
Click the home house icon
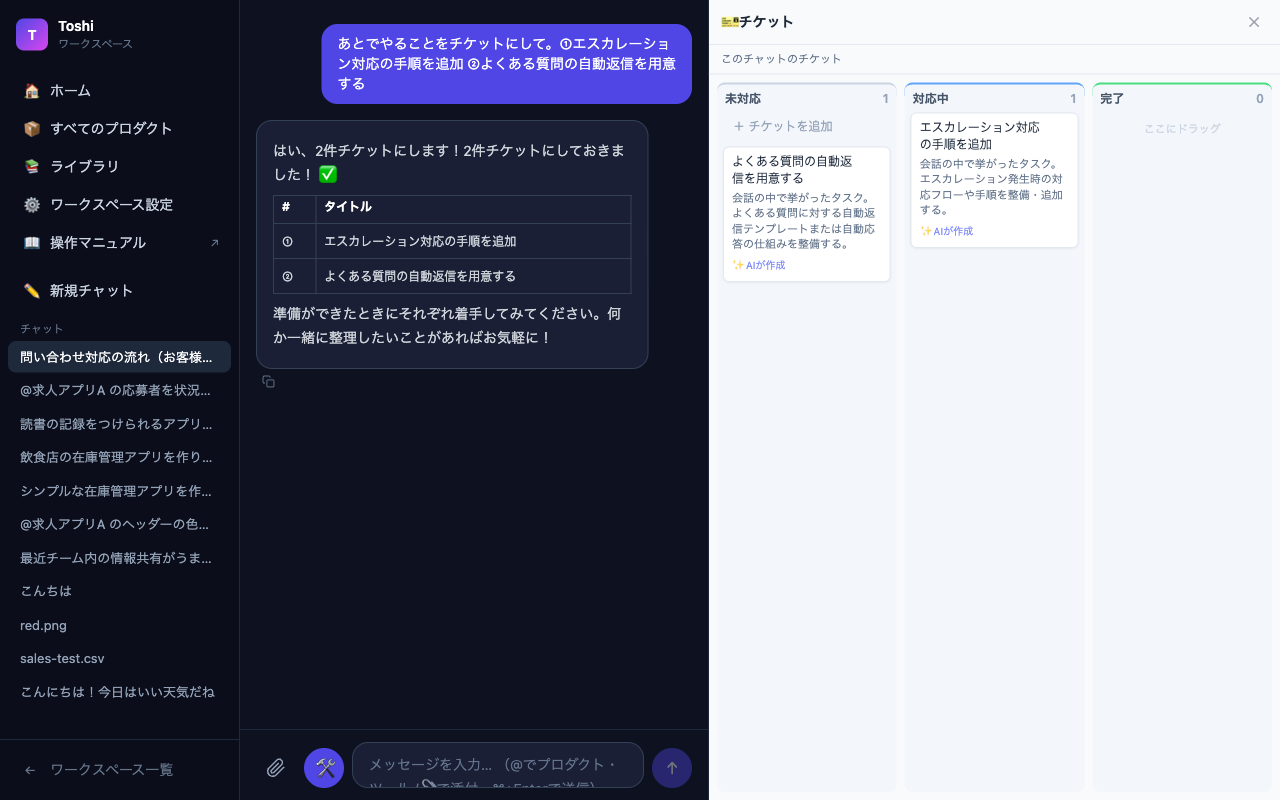[32, 90]
